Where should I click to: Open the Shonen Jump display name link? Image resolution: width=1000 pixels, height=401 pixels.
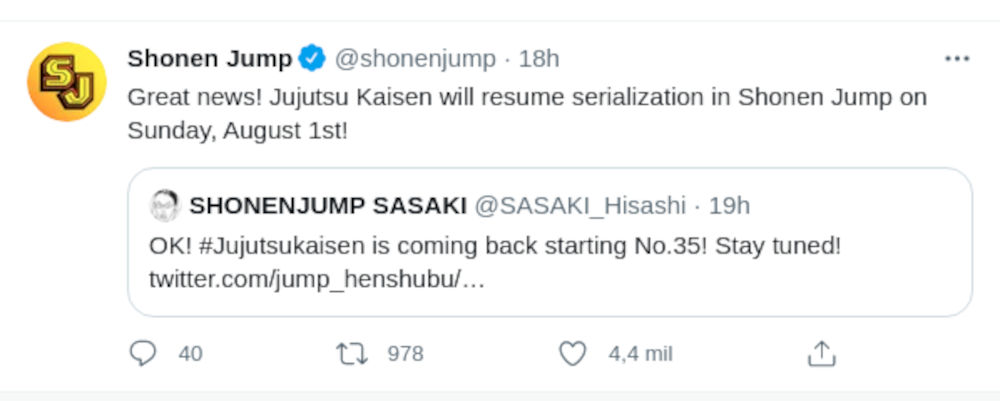pos(210,59)
